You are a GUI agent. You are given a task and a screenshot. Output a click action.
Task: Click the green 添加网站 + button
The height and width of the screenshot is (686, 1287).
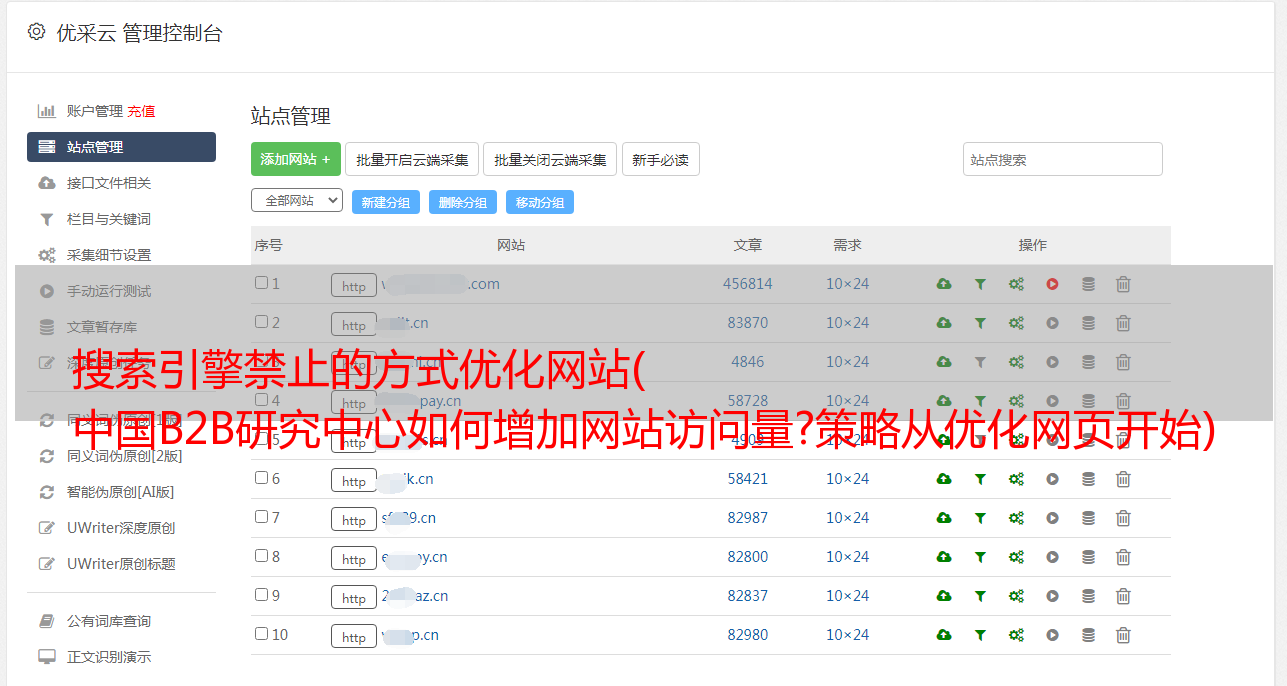pyautogui.click(x=296, y=159)
